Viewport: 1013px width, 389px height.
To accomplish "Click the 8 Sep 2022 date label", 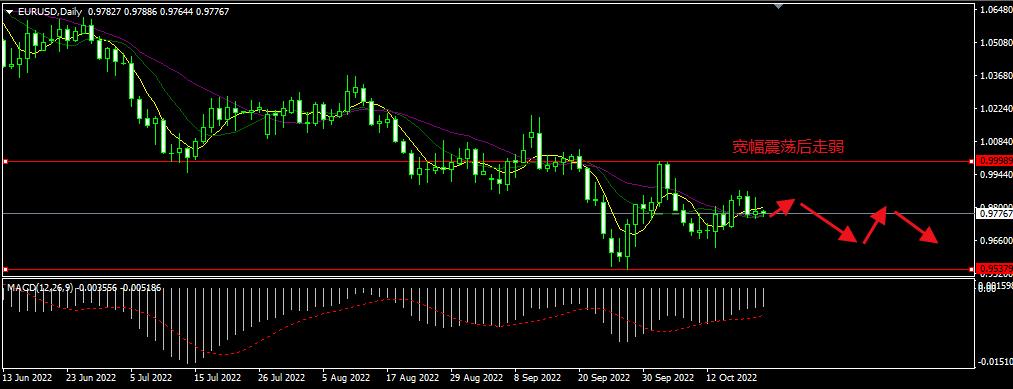I will pos(537,377).
